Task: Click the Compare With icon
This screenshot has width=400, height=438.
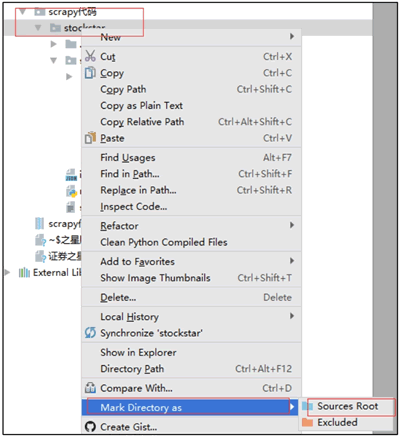Action: tap(90, 388)
